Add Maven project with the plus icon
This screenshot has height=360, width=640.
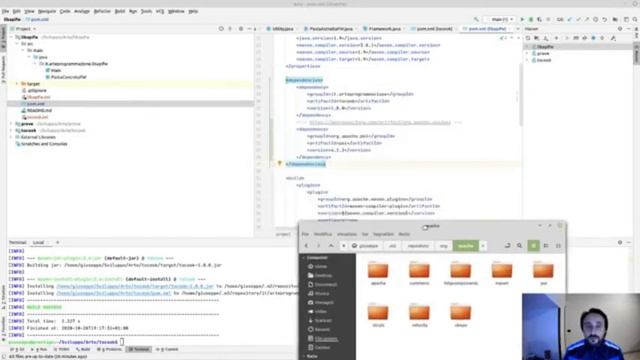click(556, 38)
